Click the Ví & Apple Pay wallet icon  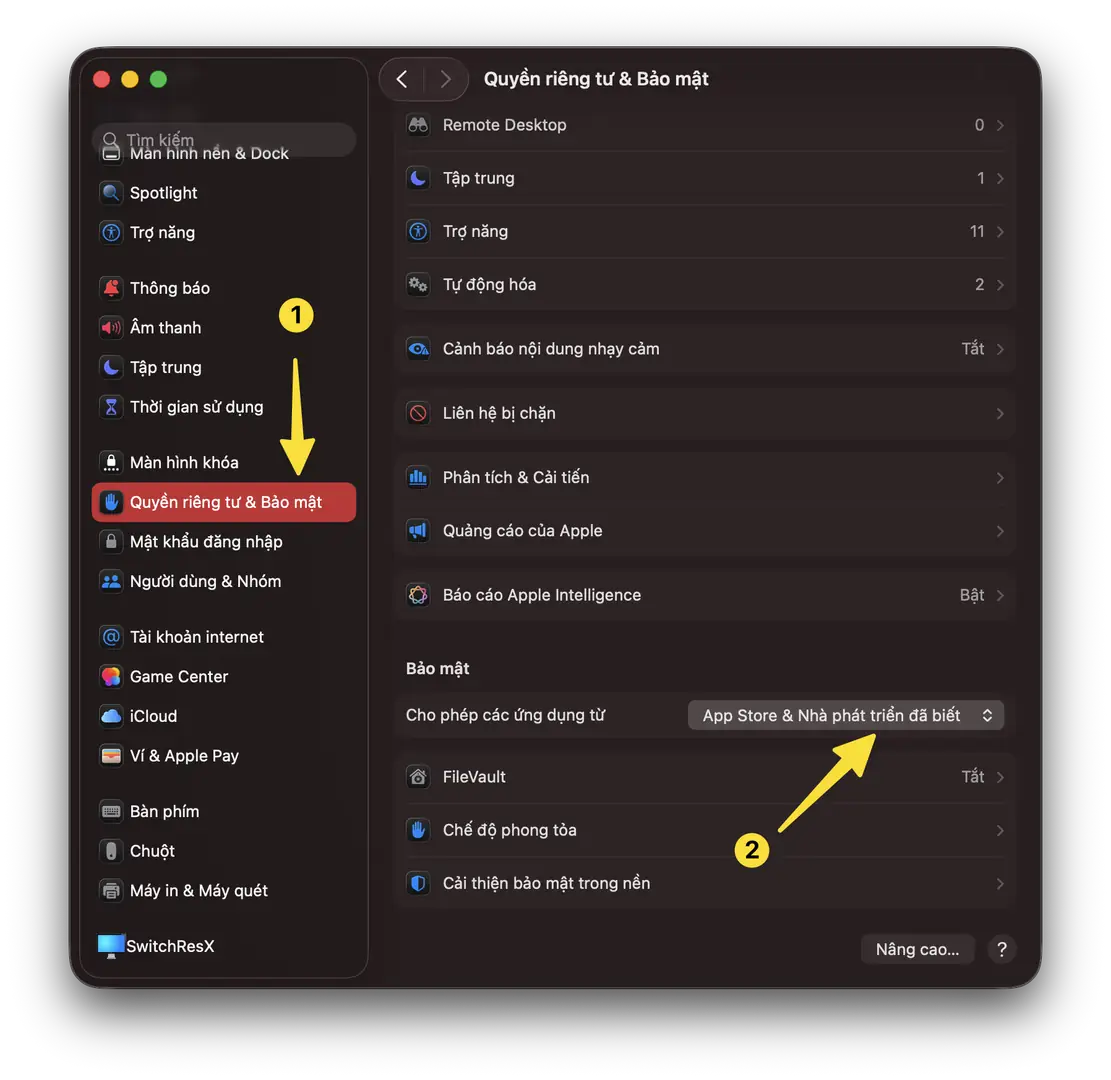point(111,755)
